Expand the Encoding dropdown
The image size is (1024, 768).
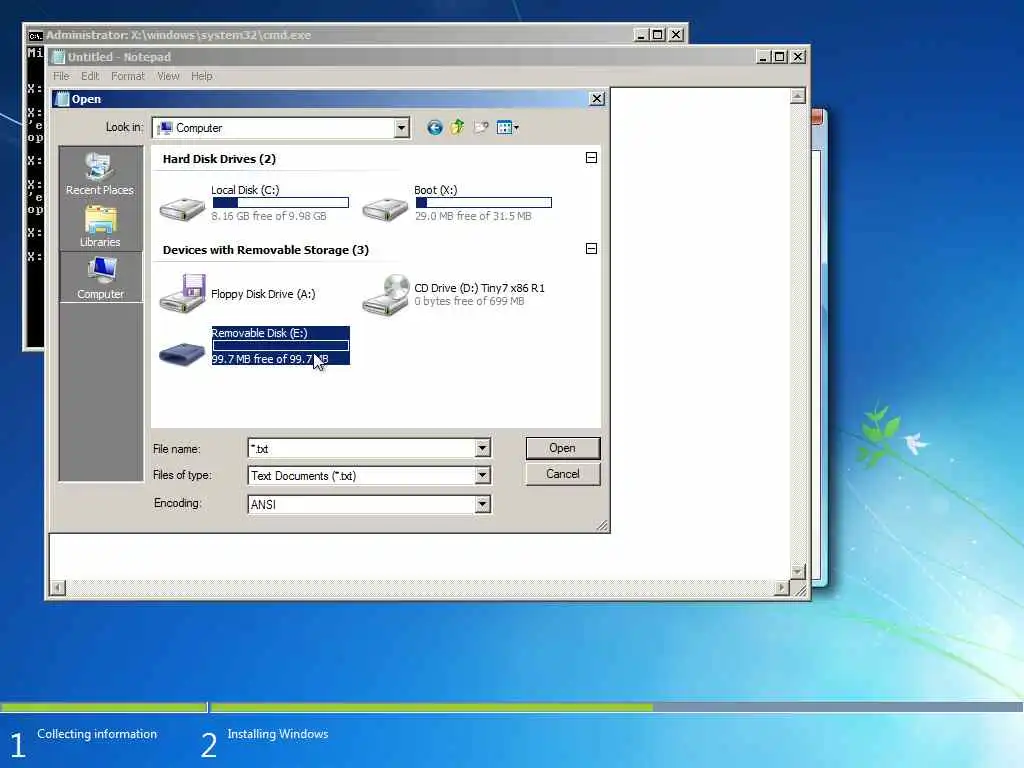482,504
